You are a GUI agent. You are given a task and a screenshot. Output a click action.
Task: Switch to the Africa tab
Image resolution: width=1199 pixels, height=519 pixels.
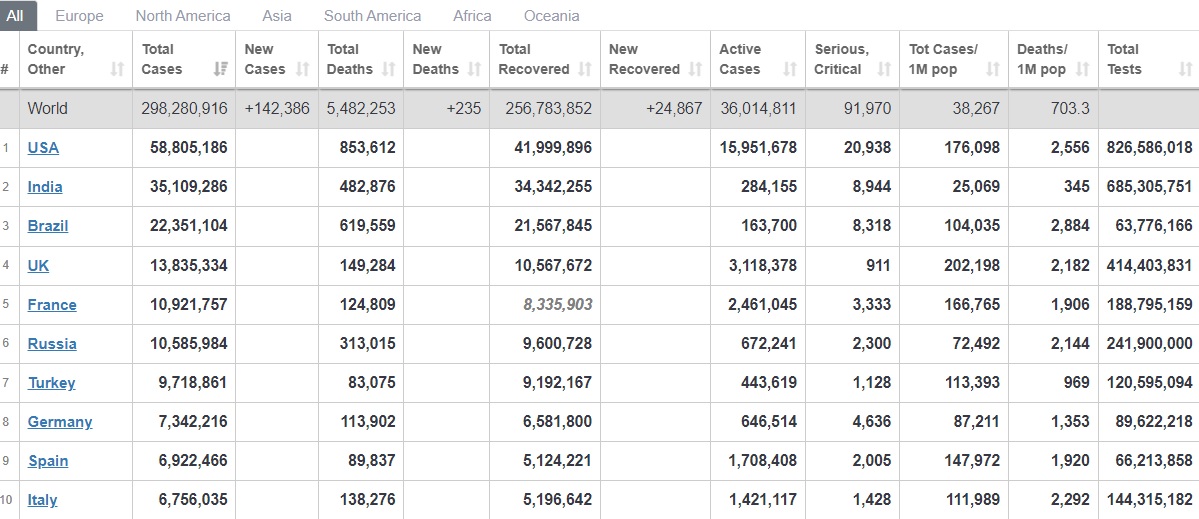point(473,16)
